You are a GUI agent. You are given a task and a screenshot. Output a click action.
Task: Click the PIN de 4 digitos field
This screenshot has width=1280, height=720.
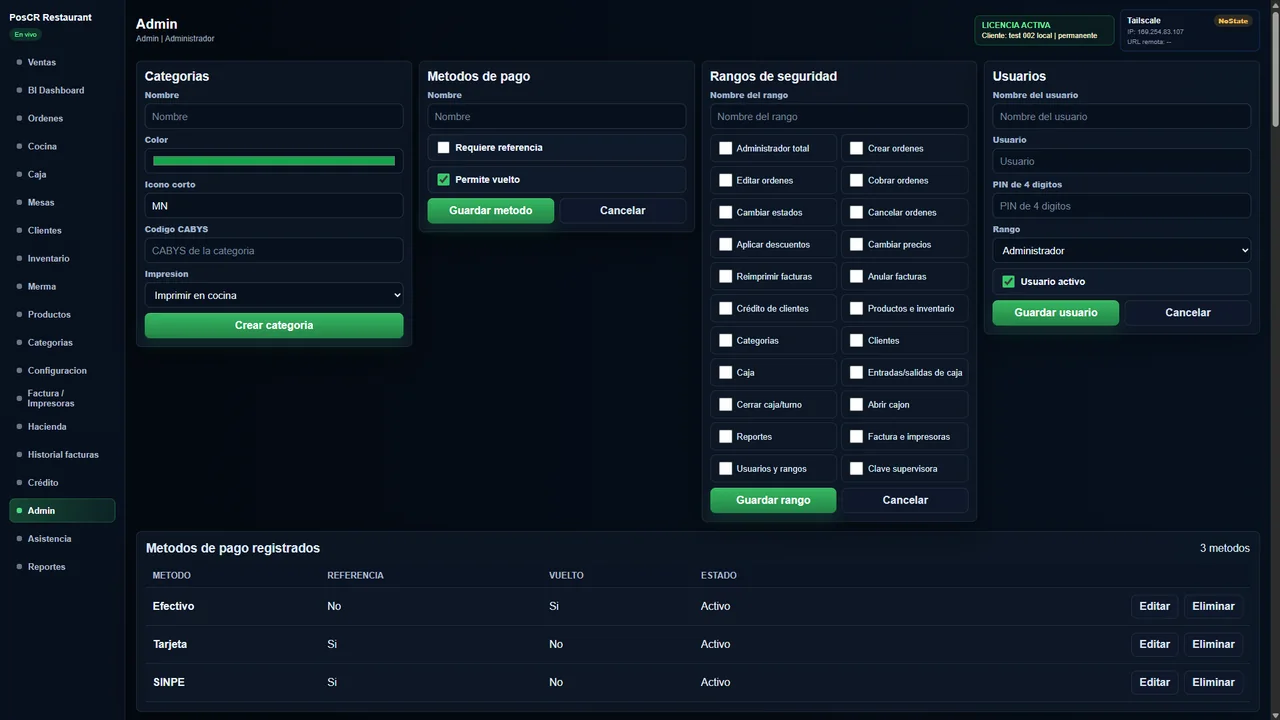(x=1122, y=206)
